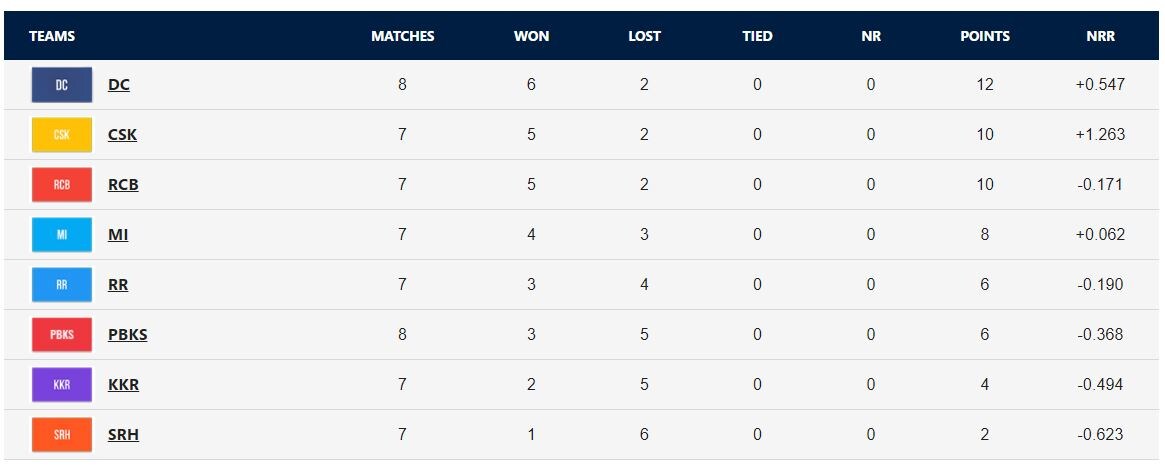Screen dimensions: 1165x475
Task: Click the LOST column header
Action: [x=644, y=36]
